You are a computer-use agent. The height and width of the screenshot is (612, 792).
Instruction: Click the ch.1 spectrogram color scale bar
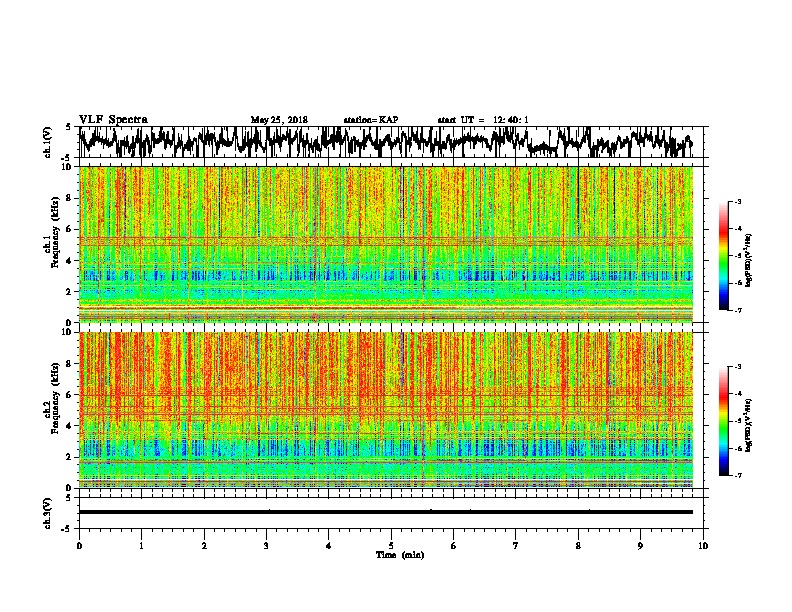724,256
